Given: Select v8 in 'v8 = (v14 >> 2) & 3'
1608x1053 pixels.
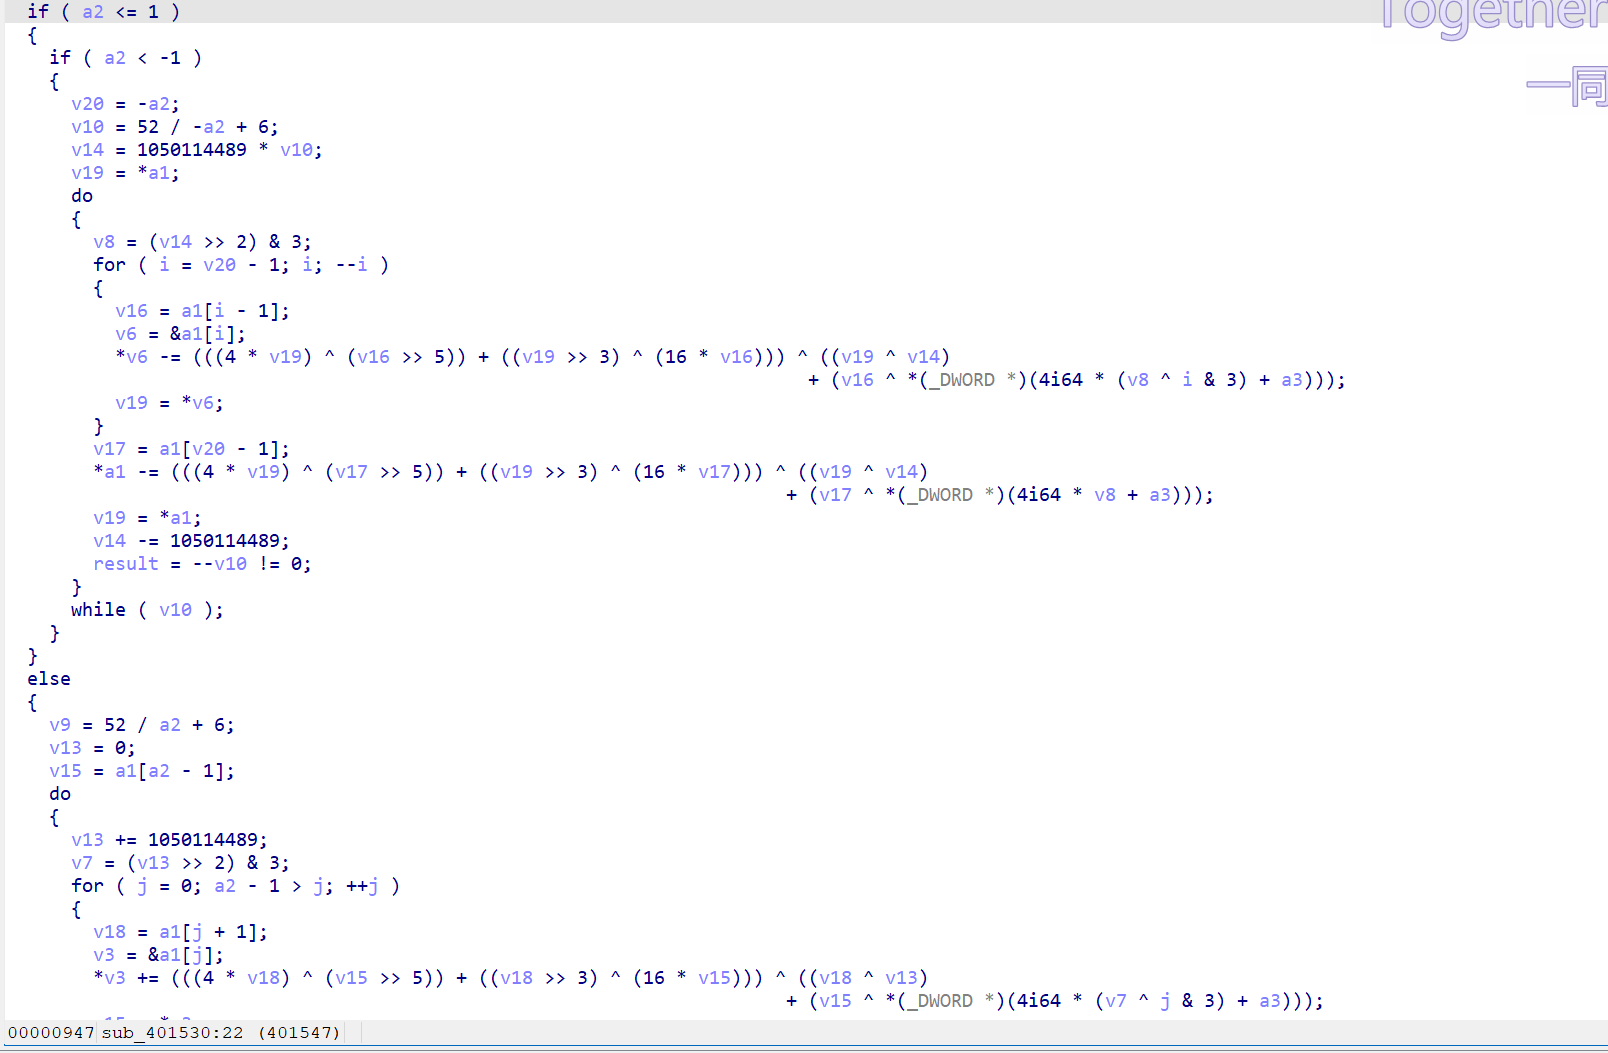Looking at the screenshot, I should pos(104,242).
